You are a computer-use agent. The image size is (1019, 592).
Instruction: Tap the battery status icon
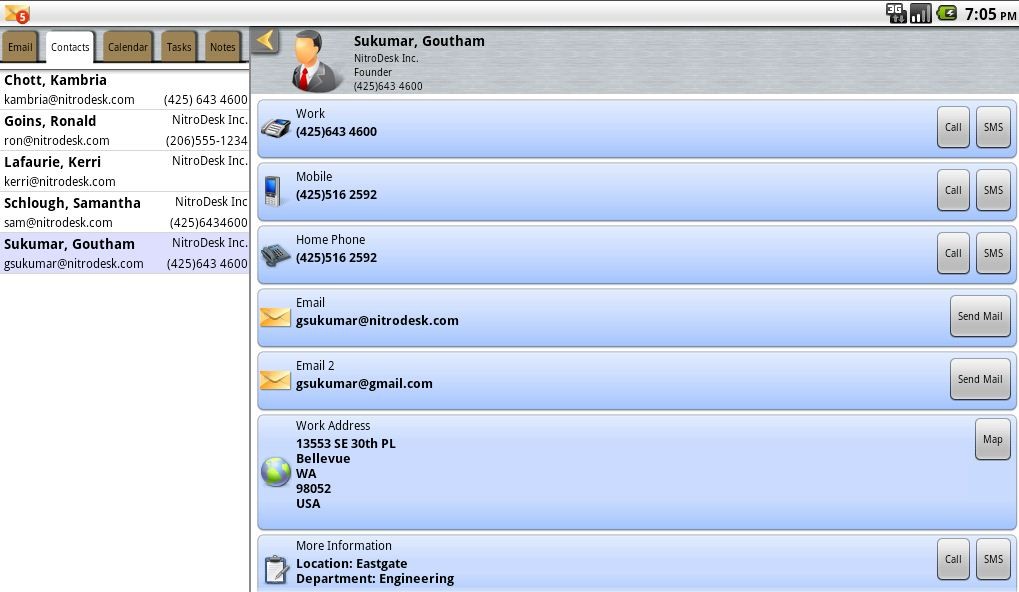[x=947, y=13]
